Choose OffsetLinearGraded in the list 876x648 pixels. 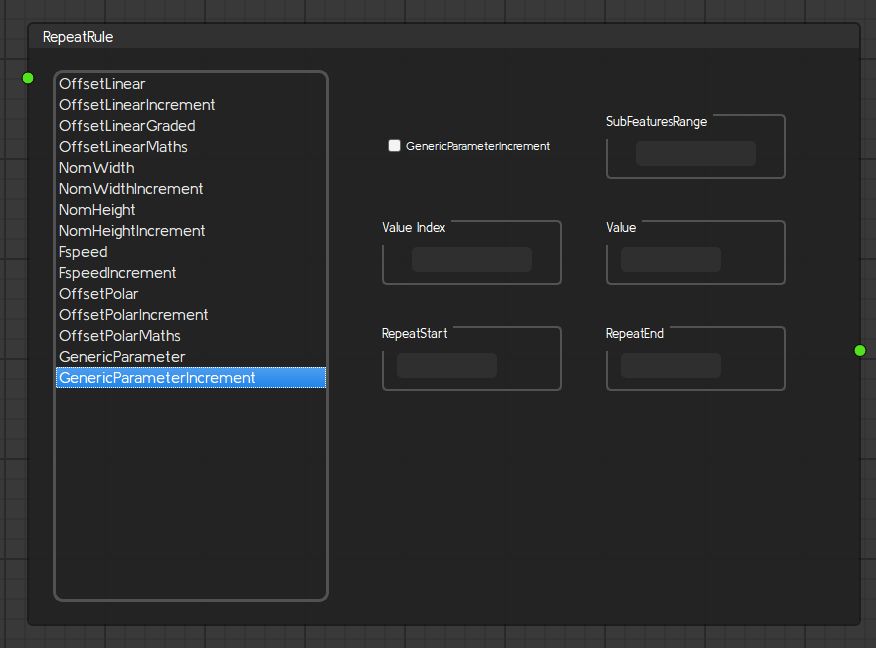click(191, 126)
